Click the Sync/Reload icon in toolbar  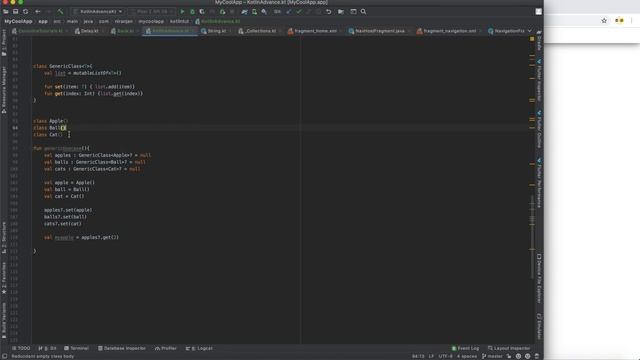25,12
